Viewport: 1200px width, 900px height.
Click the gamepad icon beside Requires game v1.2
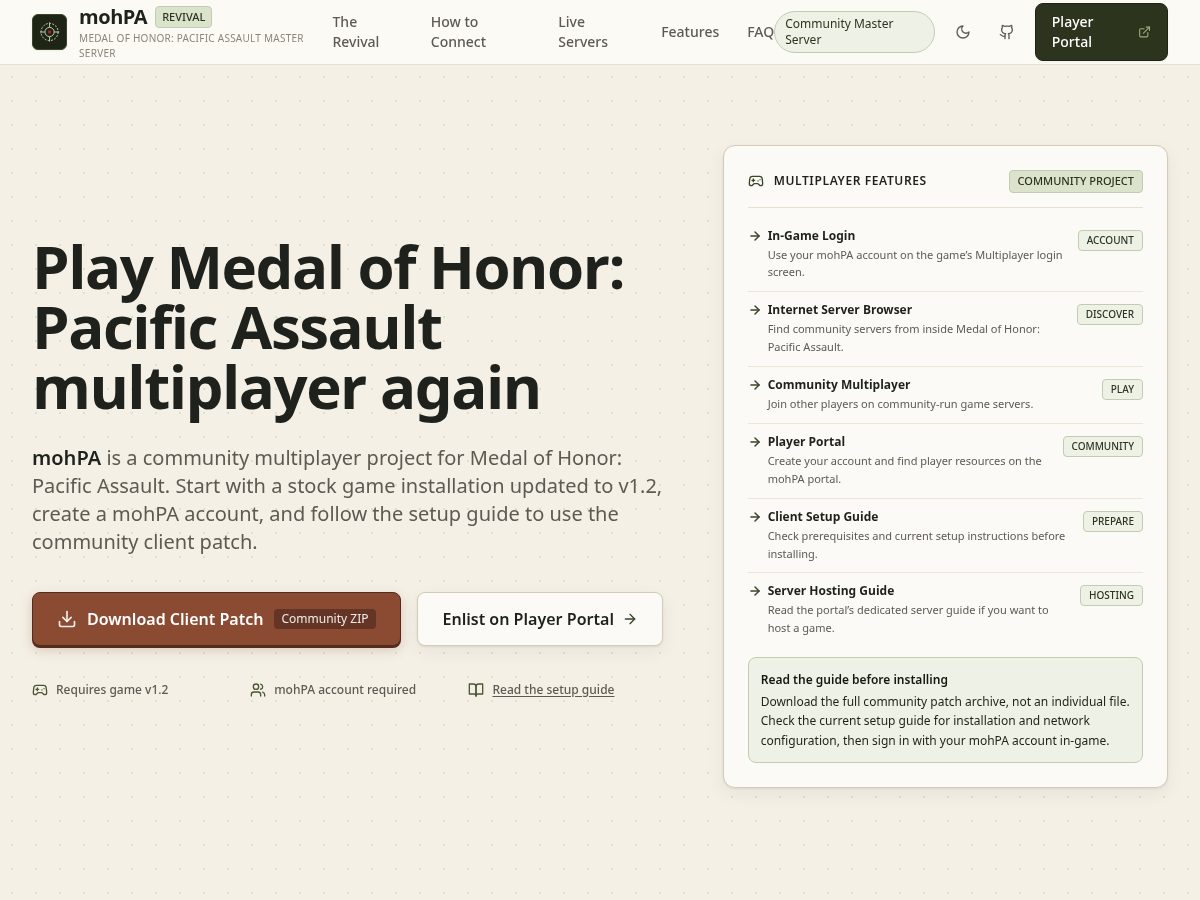[40, 690]
